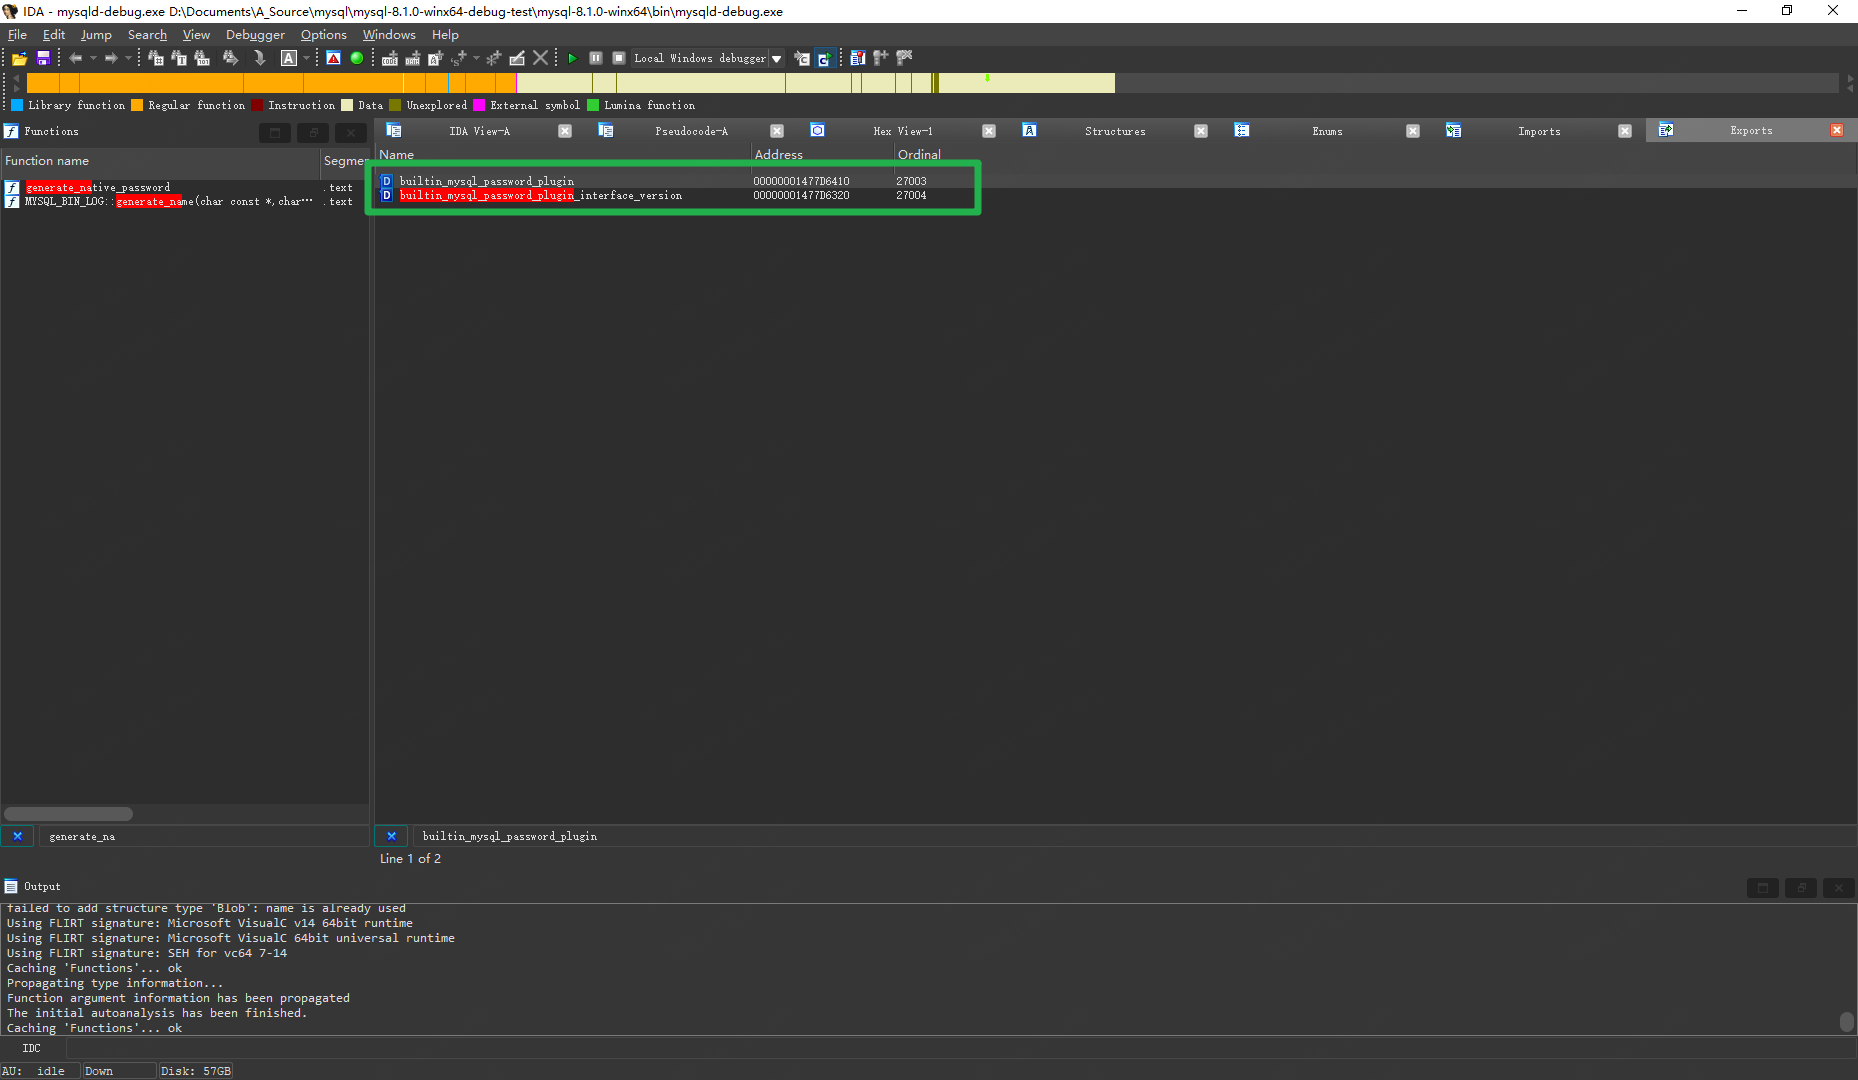This screenshot has width=1858, height=1080.
Task: Open the Jump menu
Action: [x=96, y=35]
